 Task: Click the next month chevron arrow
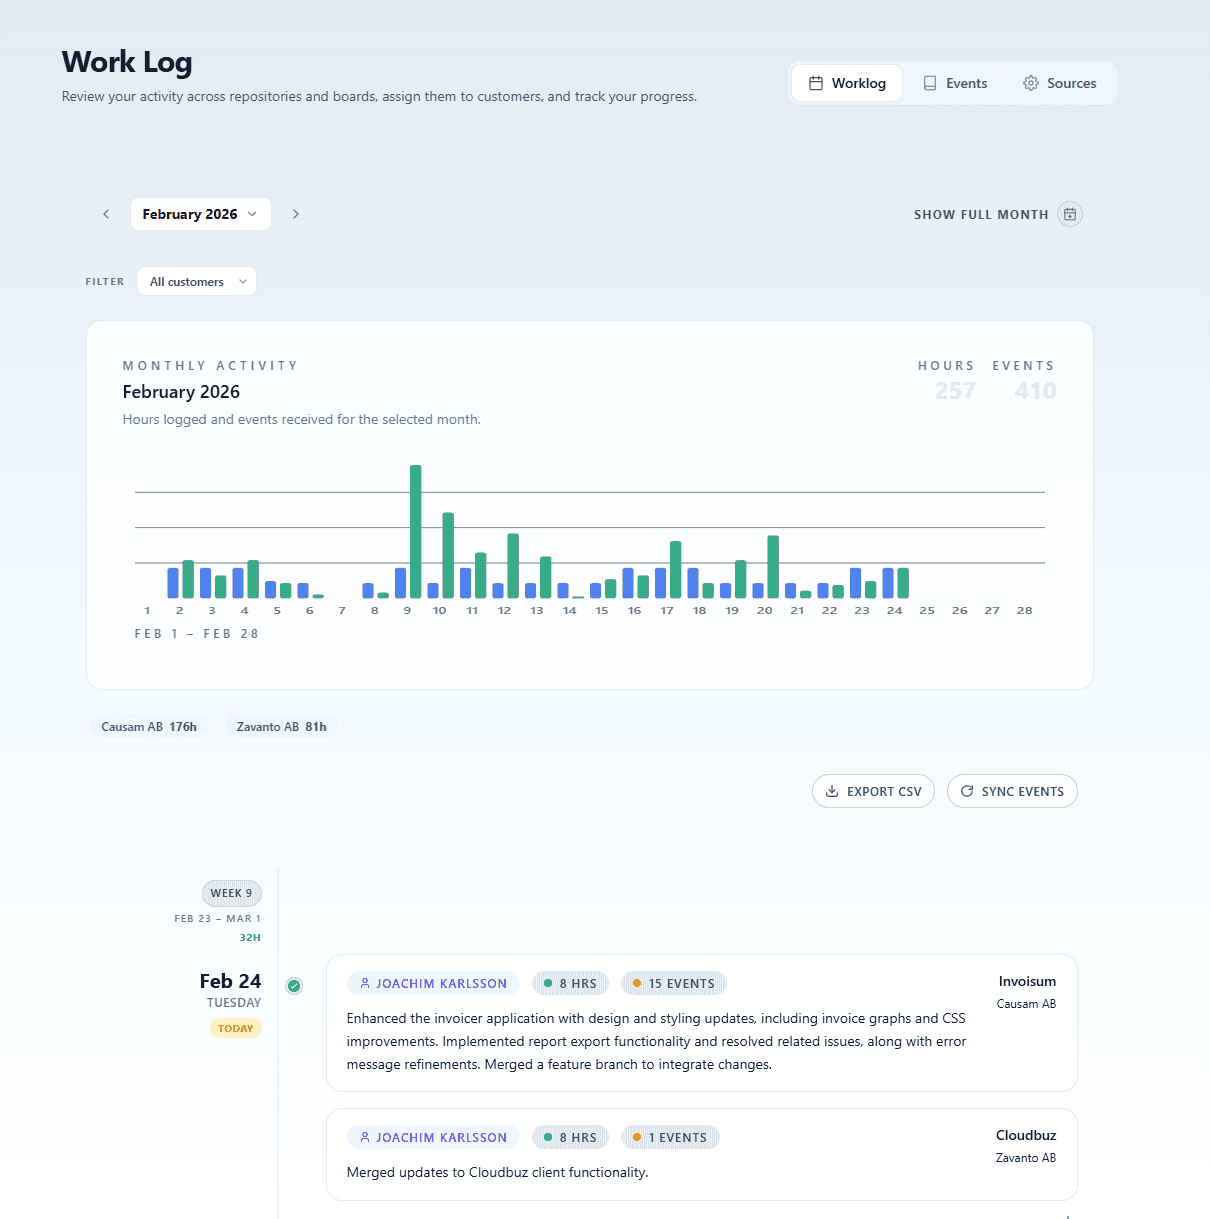[295, 214]
